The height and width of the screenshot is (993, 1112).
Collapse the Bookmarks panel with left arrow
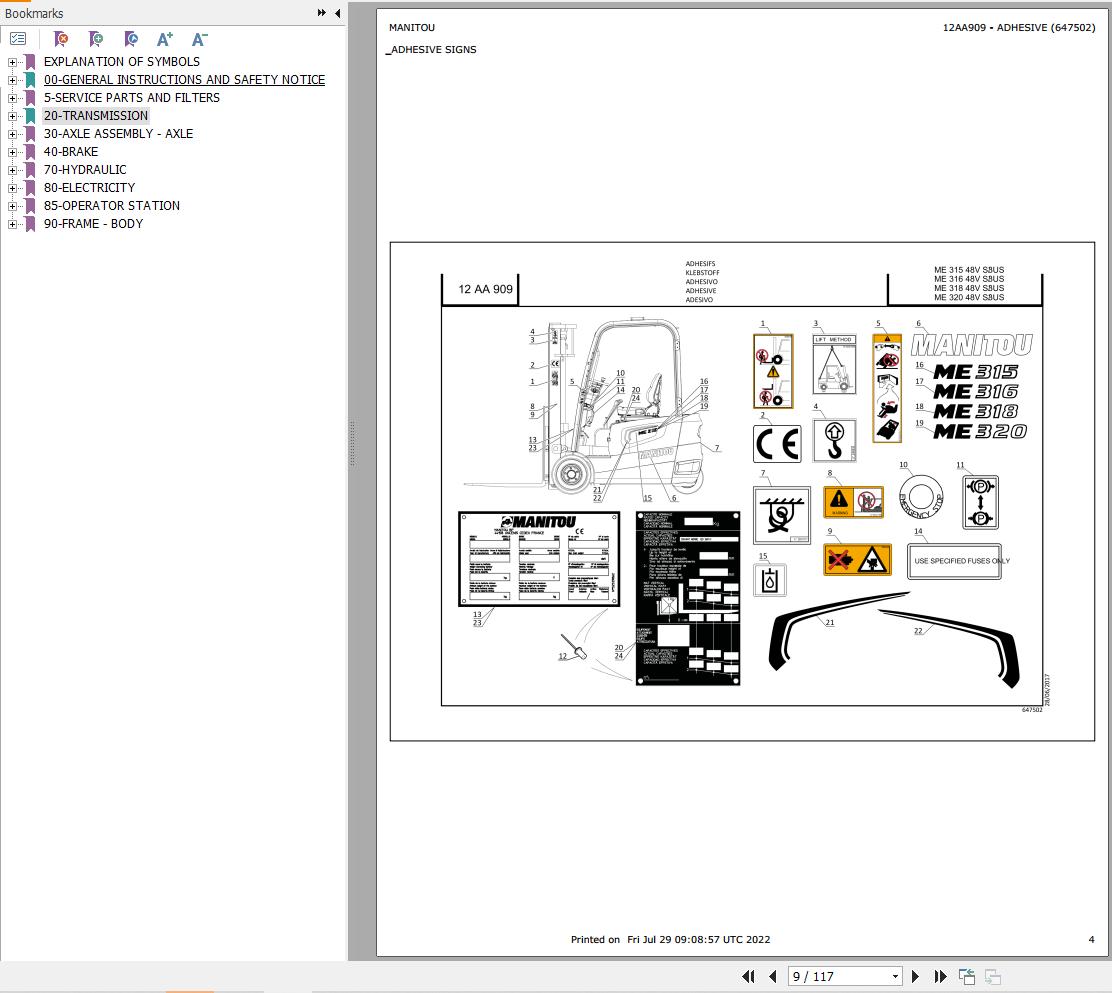(338, 13)
